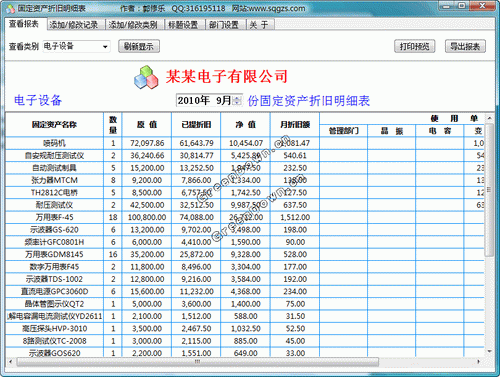
Task: Switch to the 添加/修改记录 tab
Action: [74, 25]
